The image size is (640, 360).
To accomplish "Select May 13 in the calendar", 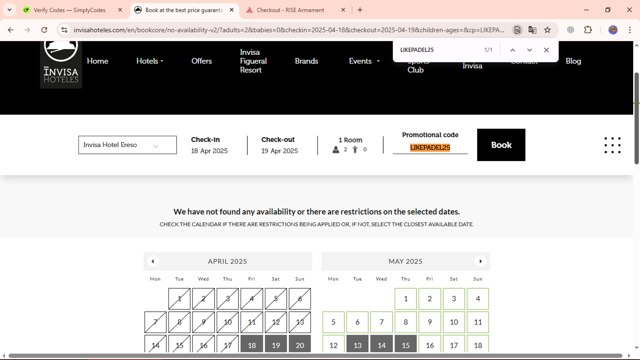I will coord(358,345).
